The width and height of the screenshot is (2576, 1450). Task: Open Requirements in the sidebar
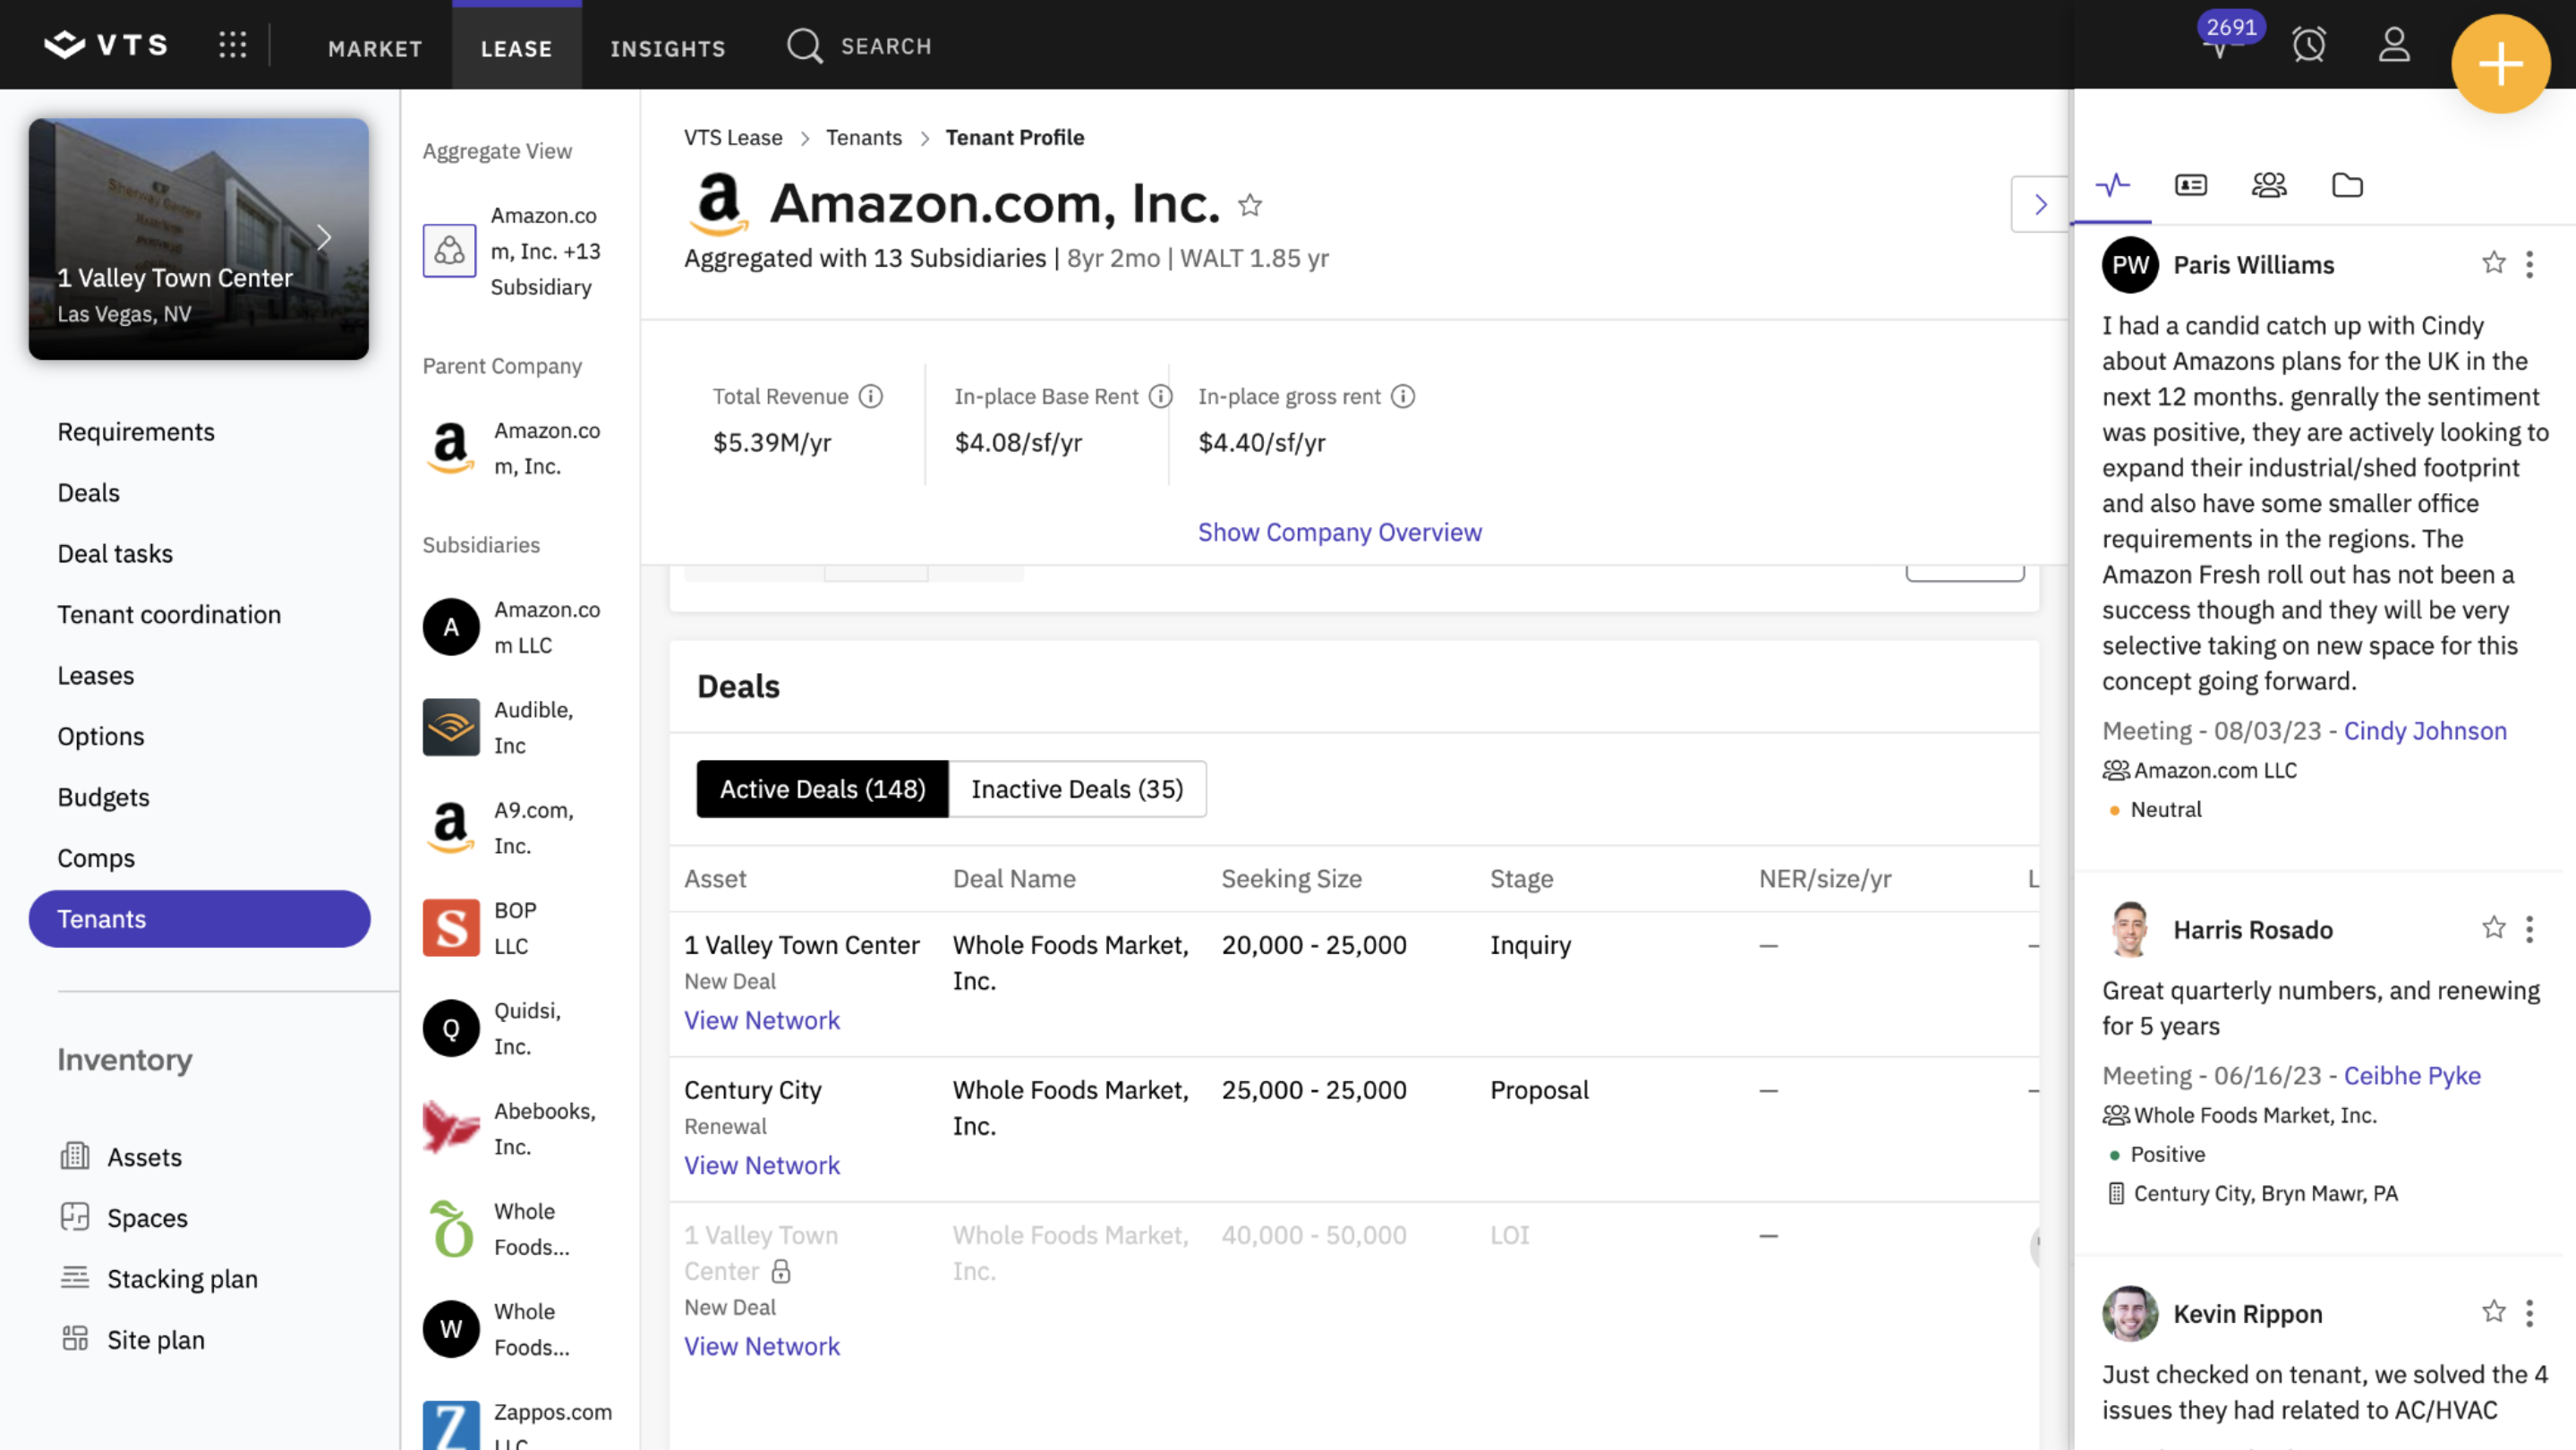[x=136, y=432]
